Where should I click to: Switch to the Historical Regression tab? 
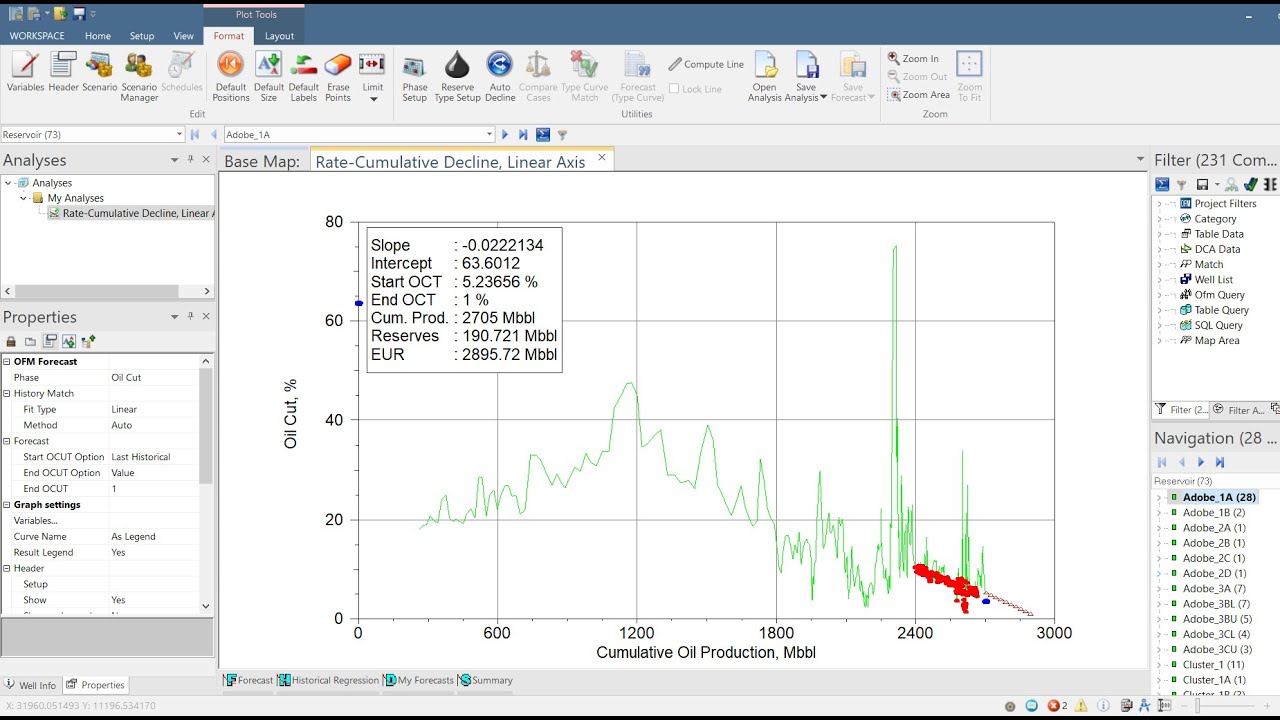[x=328, y=680]
